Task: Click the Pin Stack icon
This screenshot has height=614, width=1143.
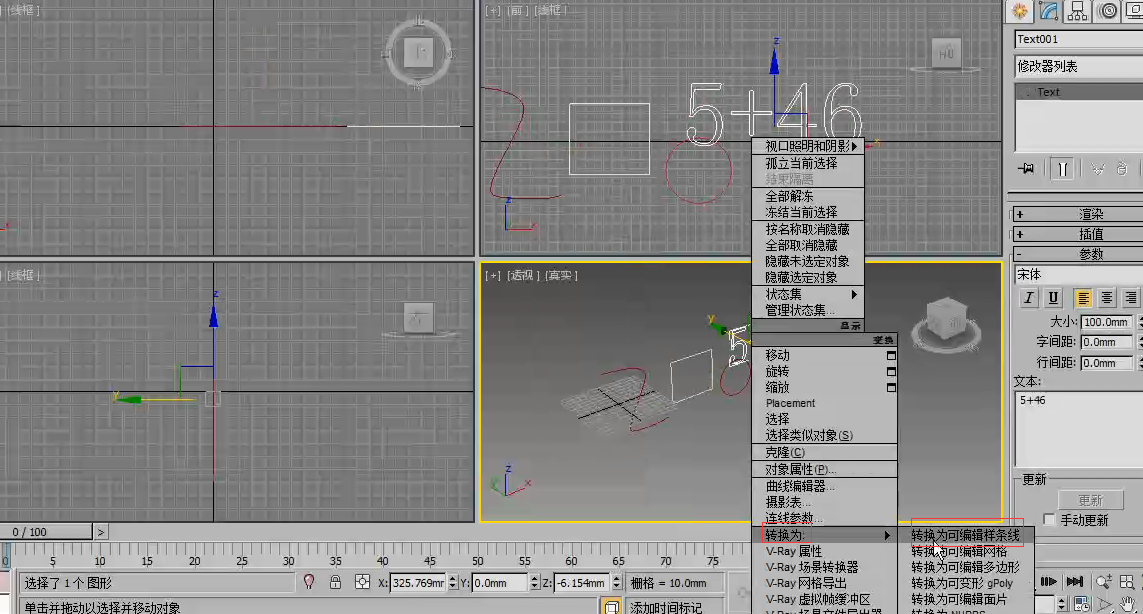Action: coord(1026,168)
